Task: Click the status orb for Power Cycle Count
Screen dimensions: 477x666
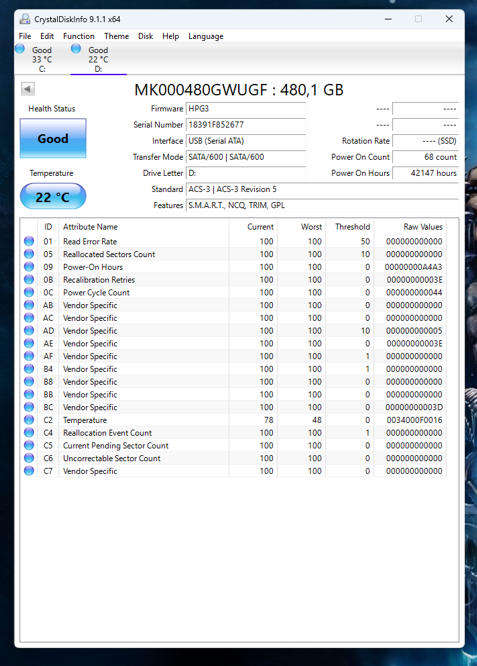Action: 29,292
